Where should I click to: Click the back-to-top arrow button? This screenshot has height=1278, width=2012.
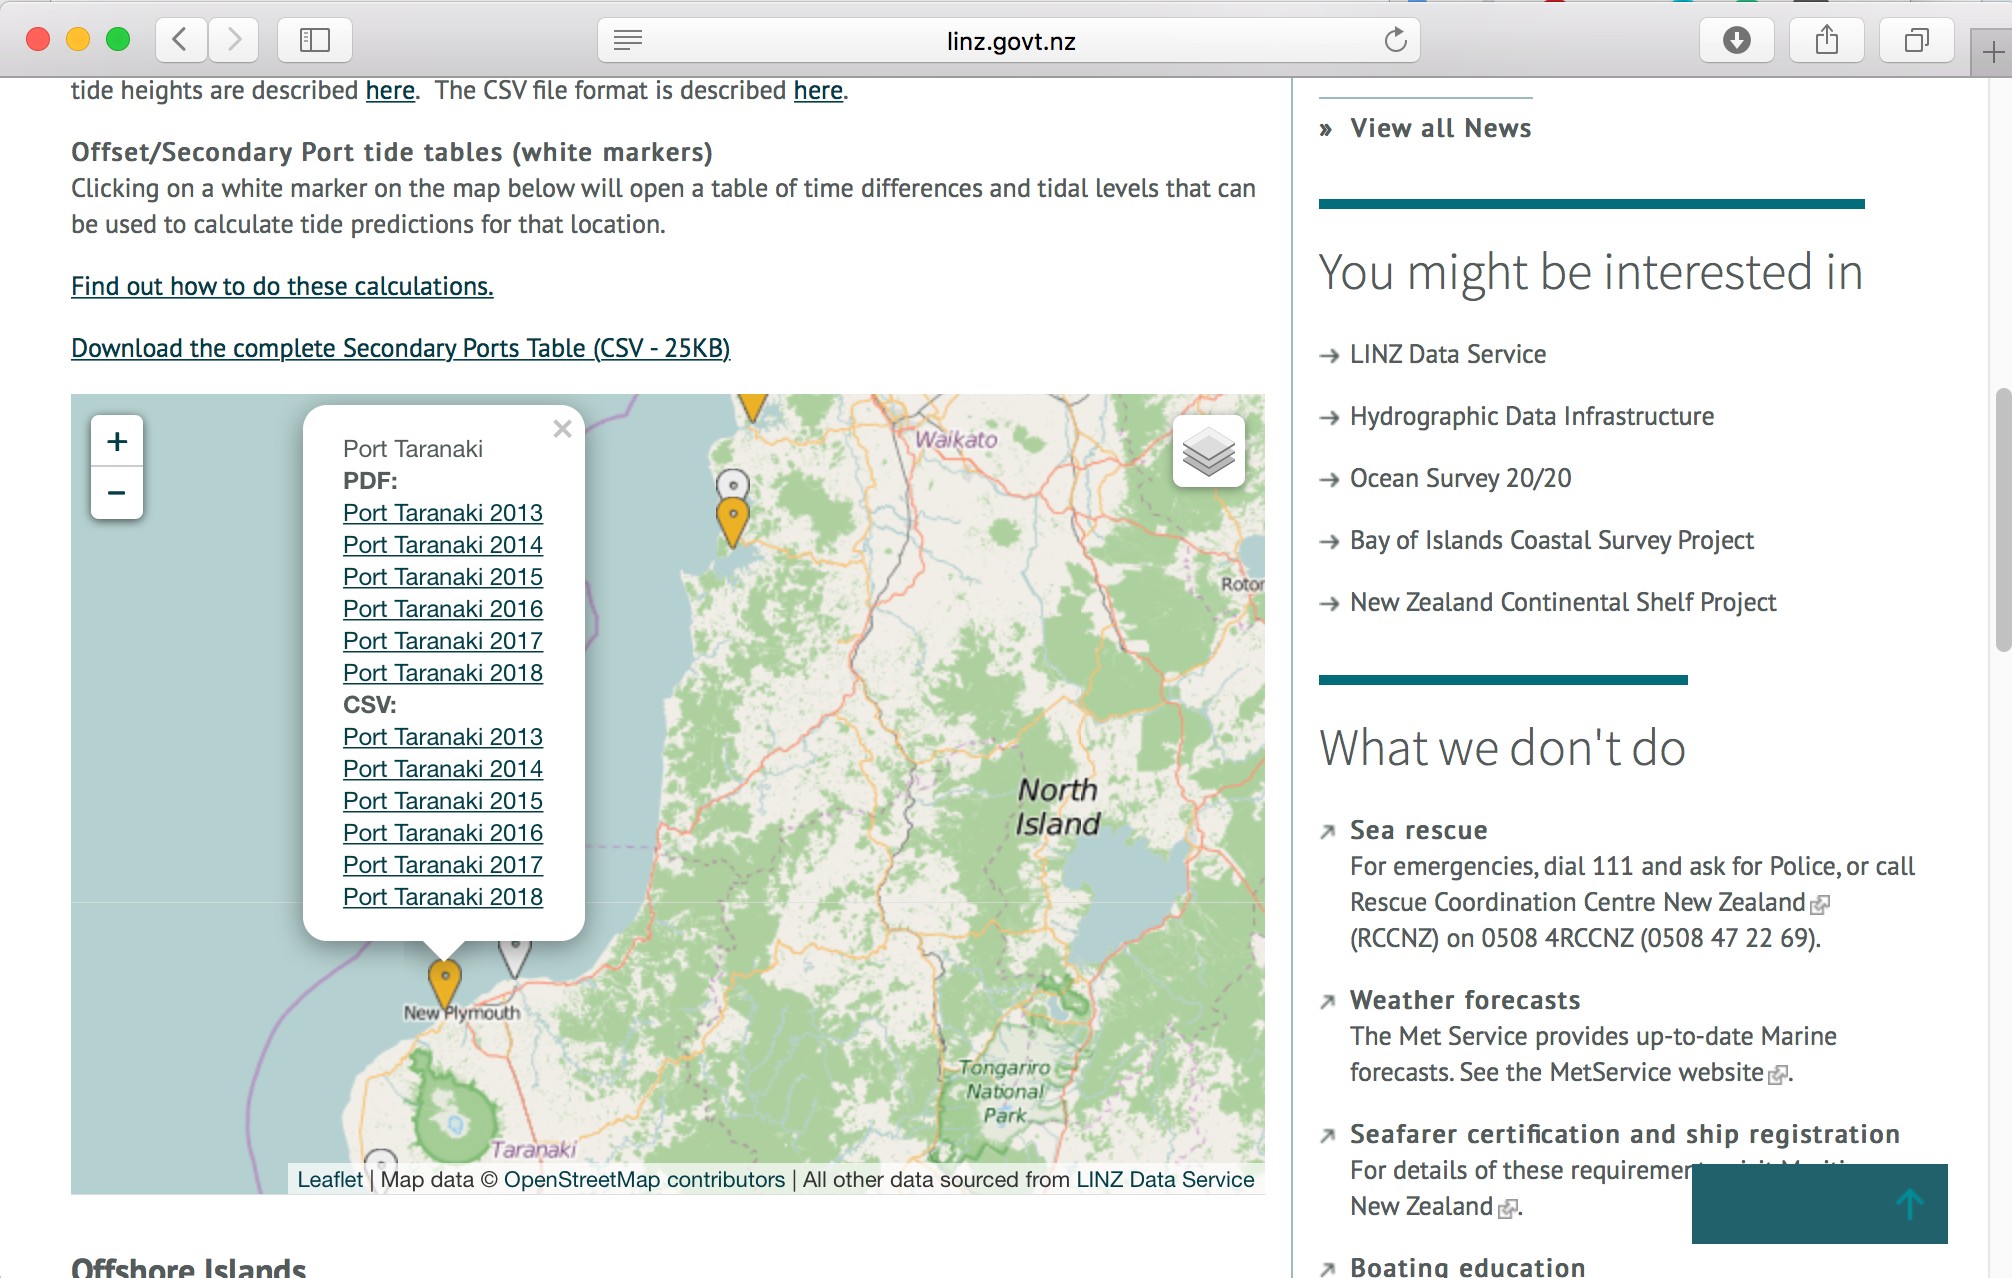coord(1908,1204)
